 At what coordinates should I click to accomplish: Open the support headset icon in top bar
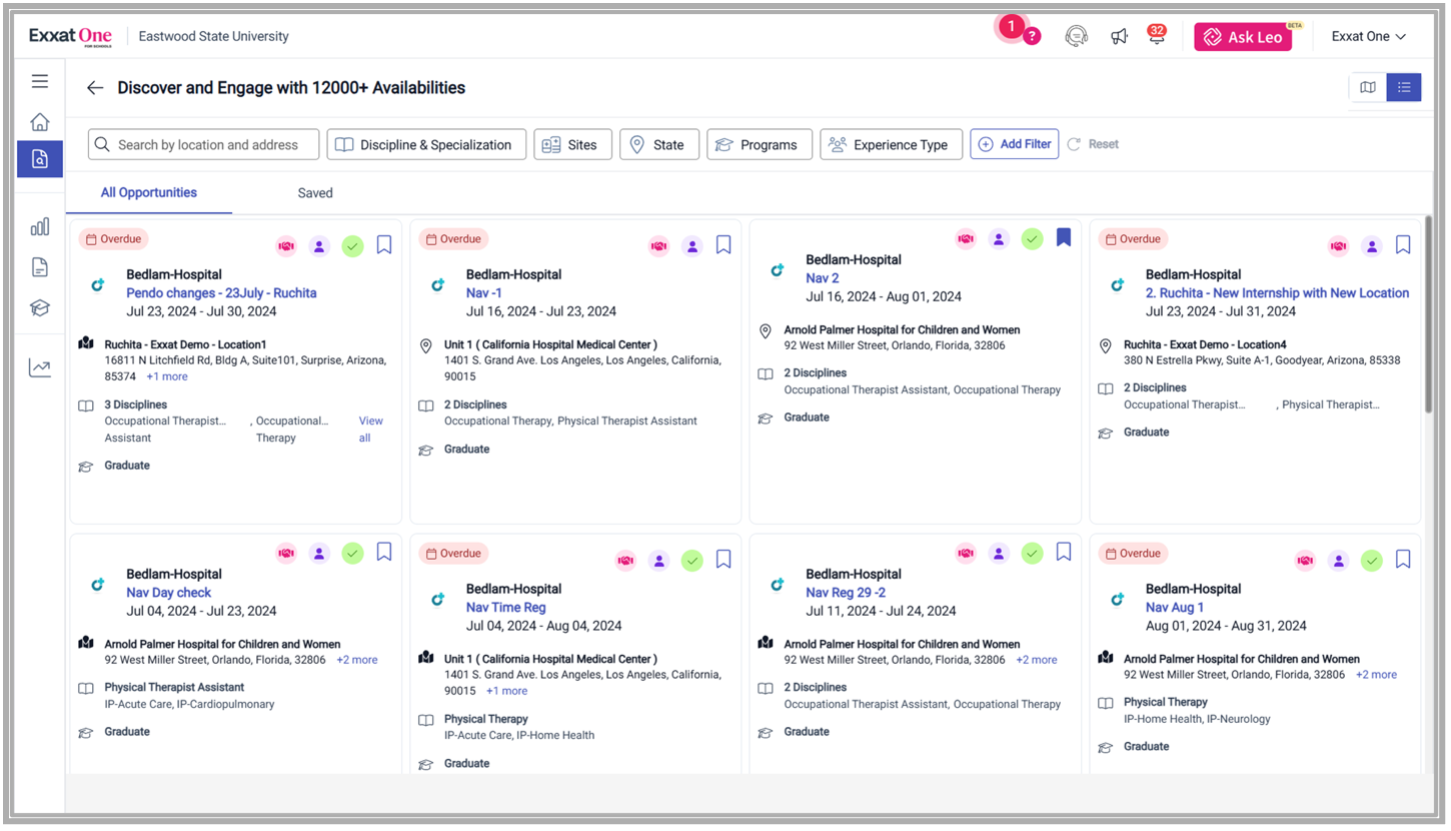1076,35
